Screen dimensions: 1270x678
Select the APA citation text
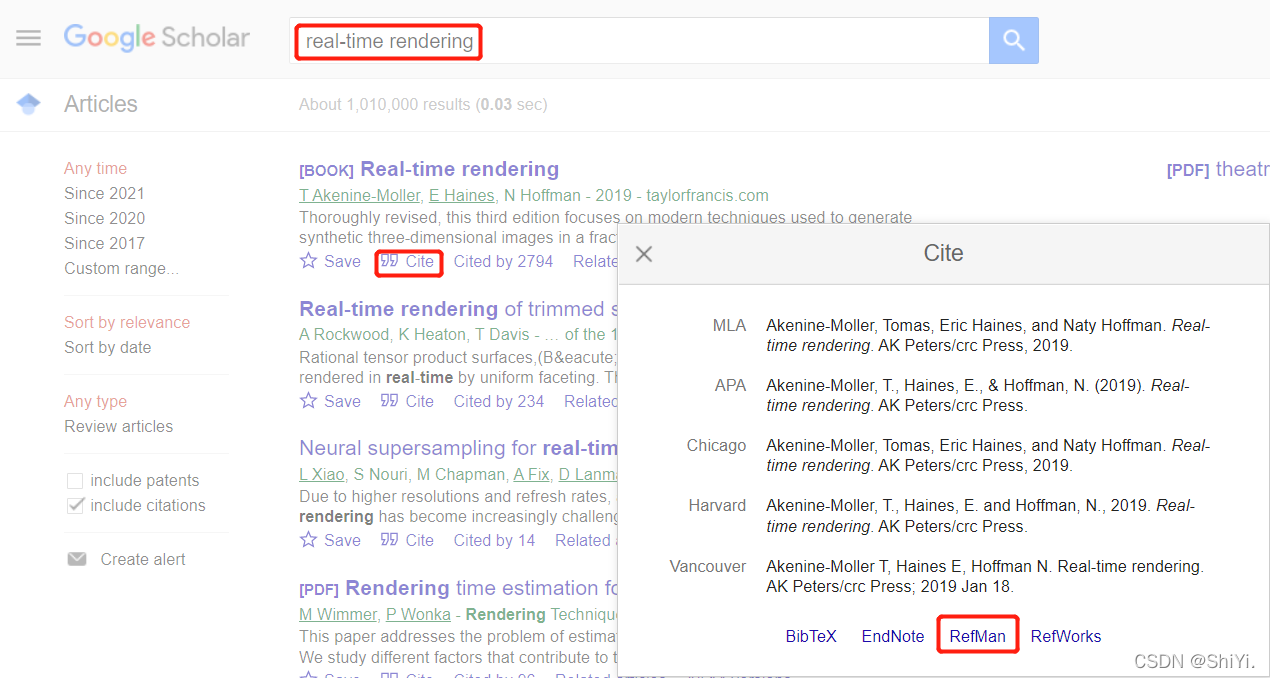pos(978,395)
